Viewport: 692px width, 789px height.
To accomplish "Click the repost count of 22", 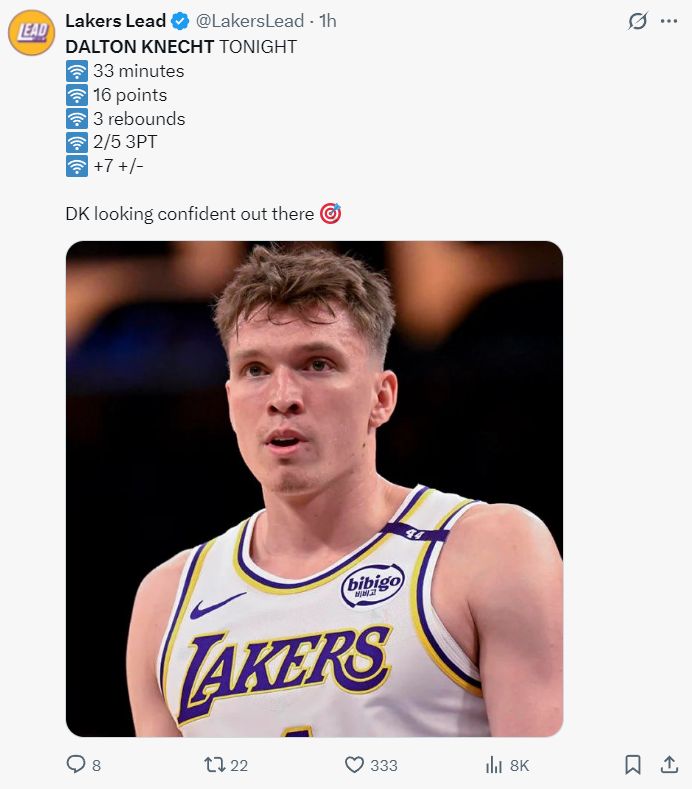I will 238,765.
